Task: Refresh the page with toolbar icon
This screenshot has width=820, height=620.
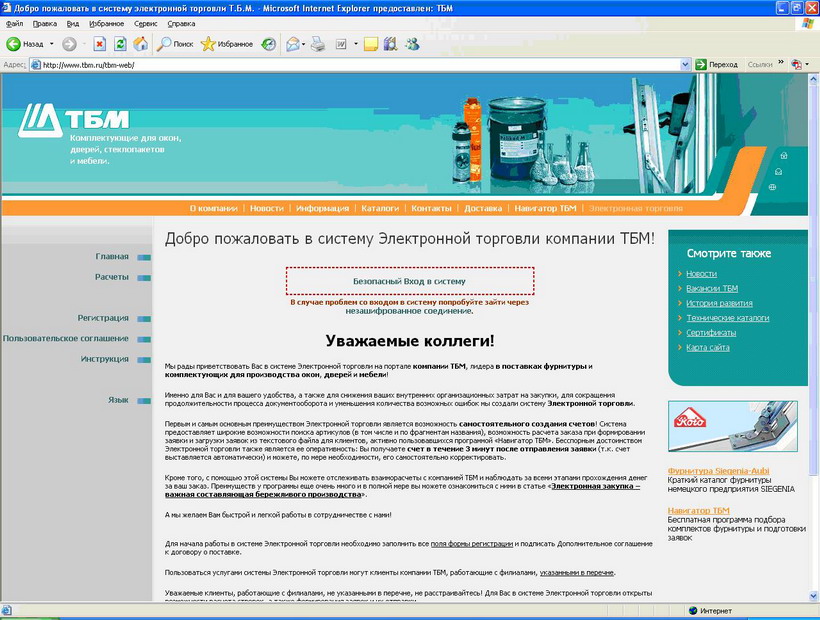Action: click(x=120, y=44)
